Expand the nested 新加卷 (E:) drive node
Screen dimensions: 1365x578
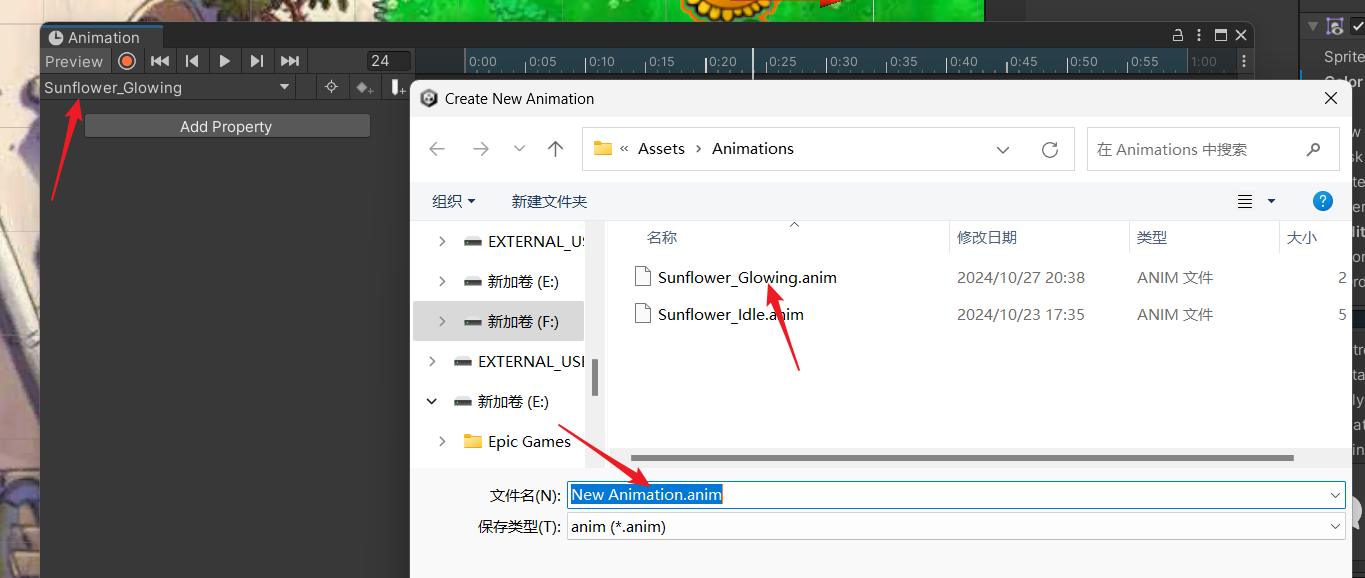click(x=442, y=281)
